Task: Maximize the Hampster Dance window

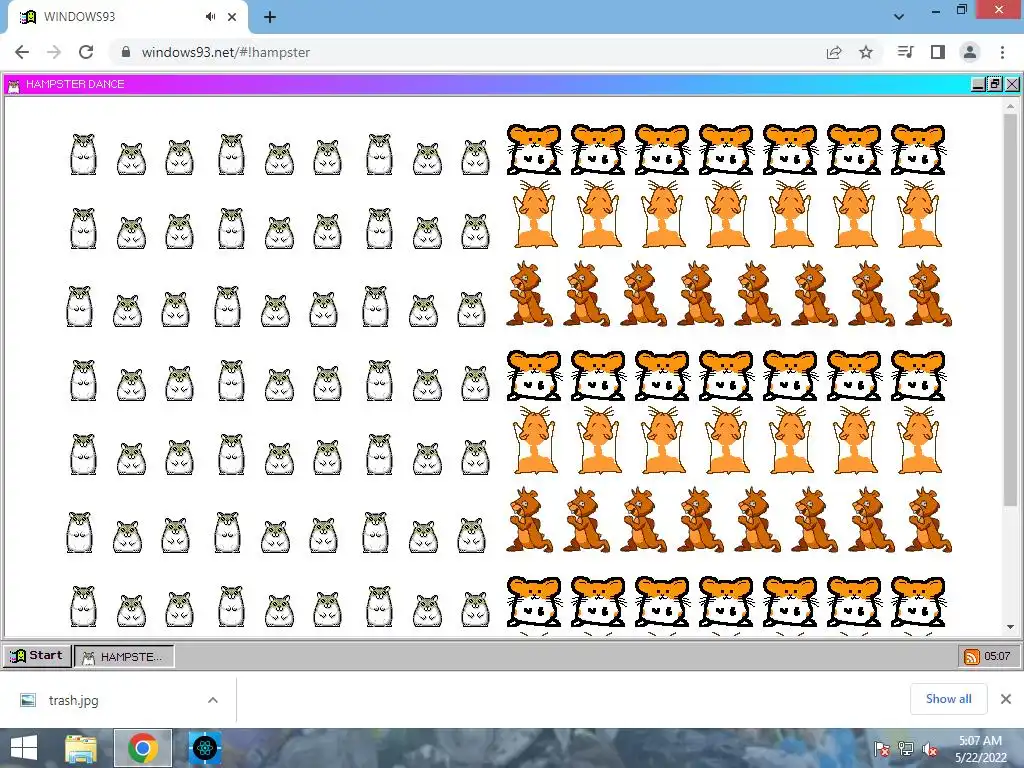Action: 995,84
